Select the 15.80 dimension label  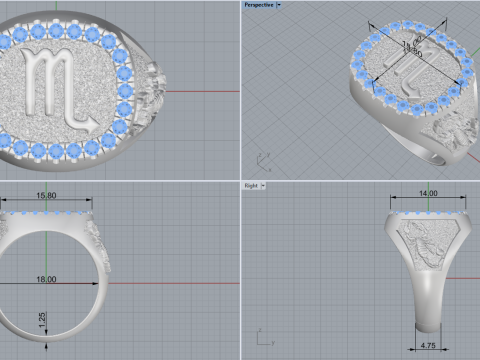coord(46,196)
